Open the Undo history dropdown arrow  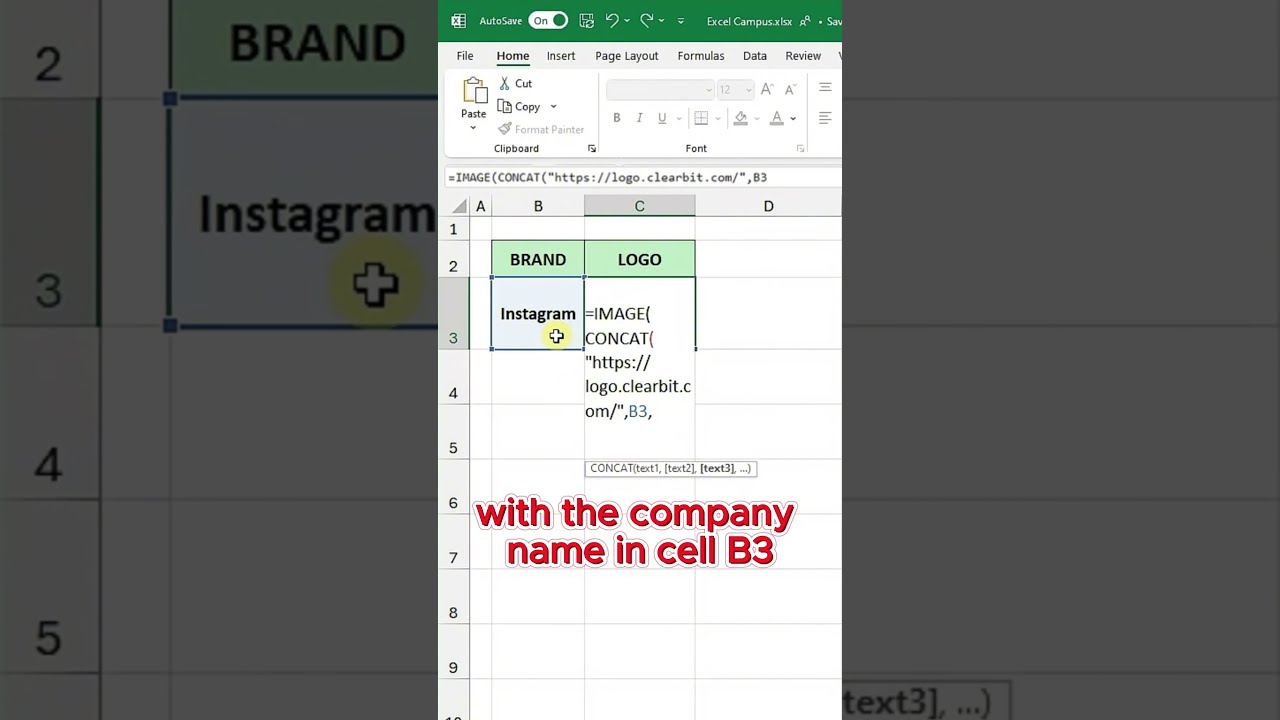pyautogui.click(x=627, y=20)
